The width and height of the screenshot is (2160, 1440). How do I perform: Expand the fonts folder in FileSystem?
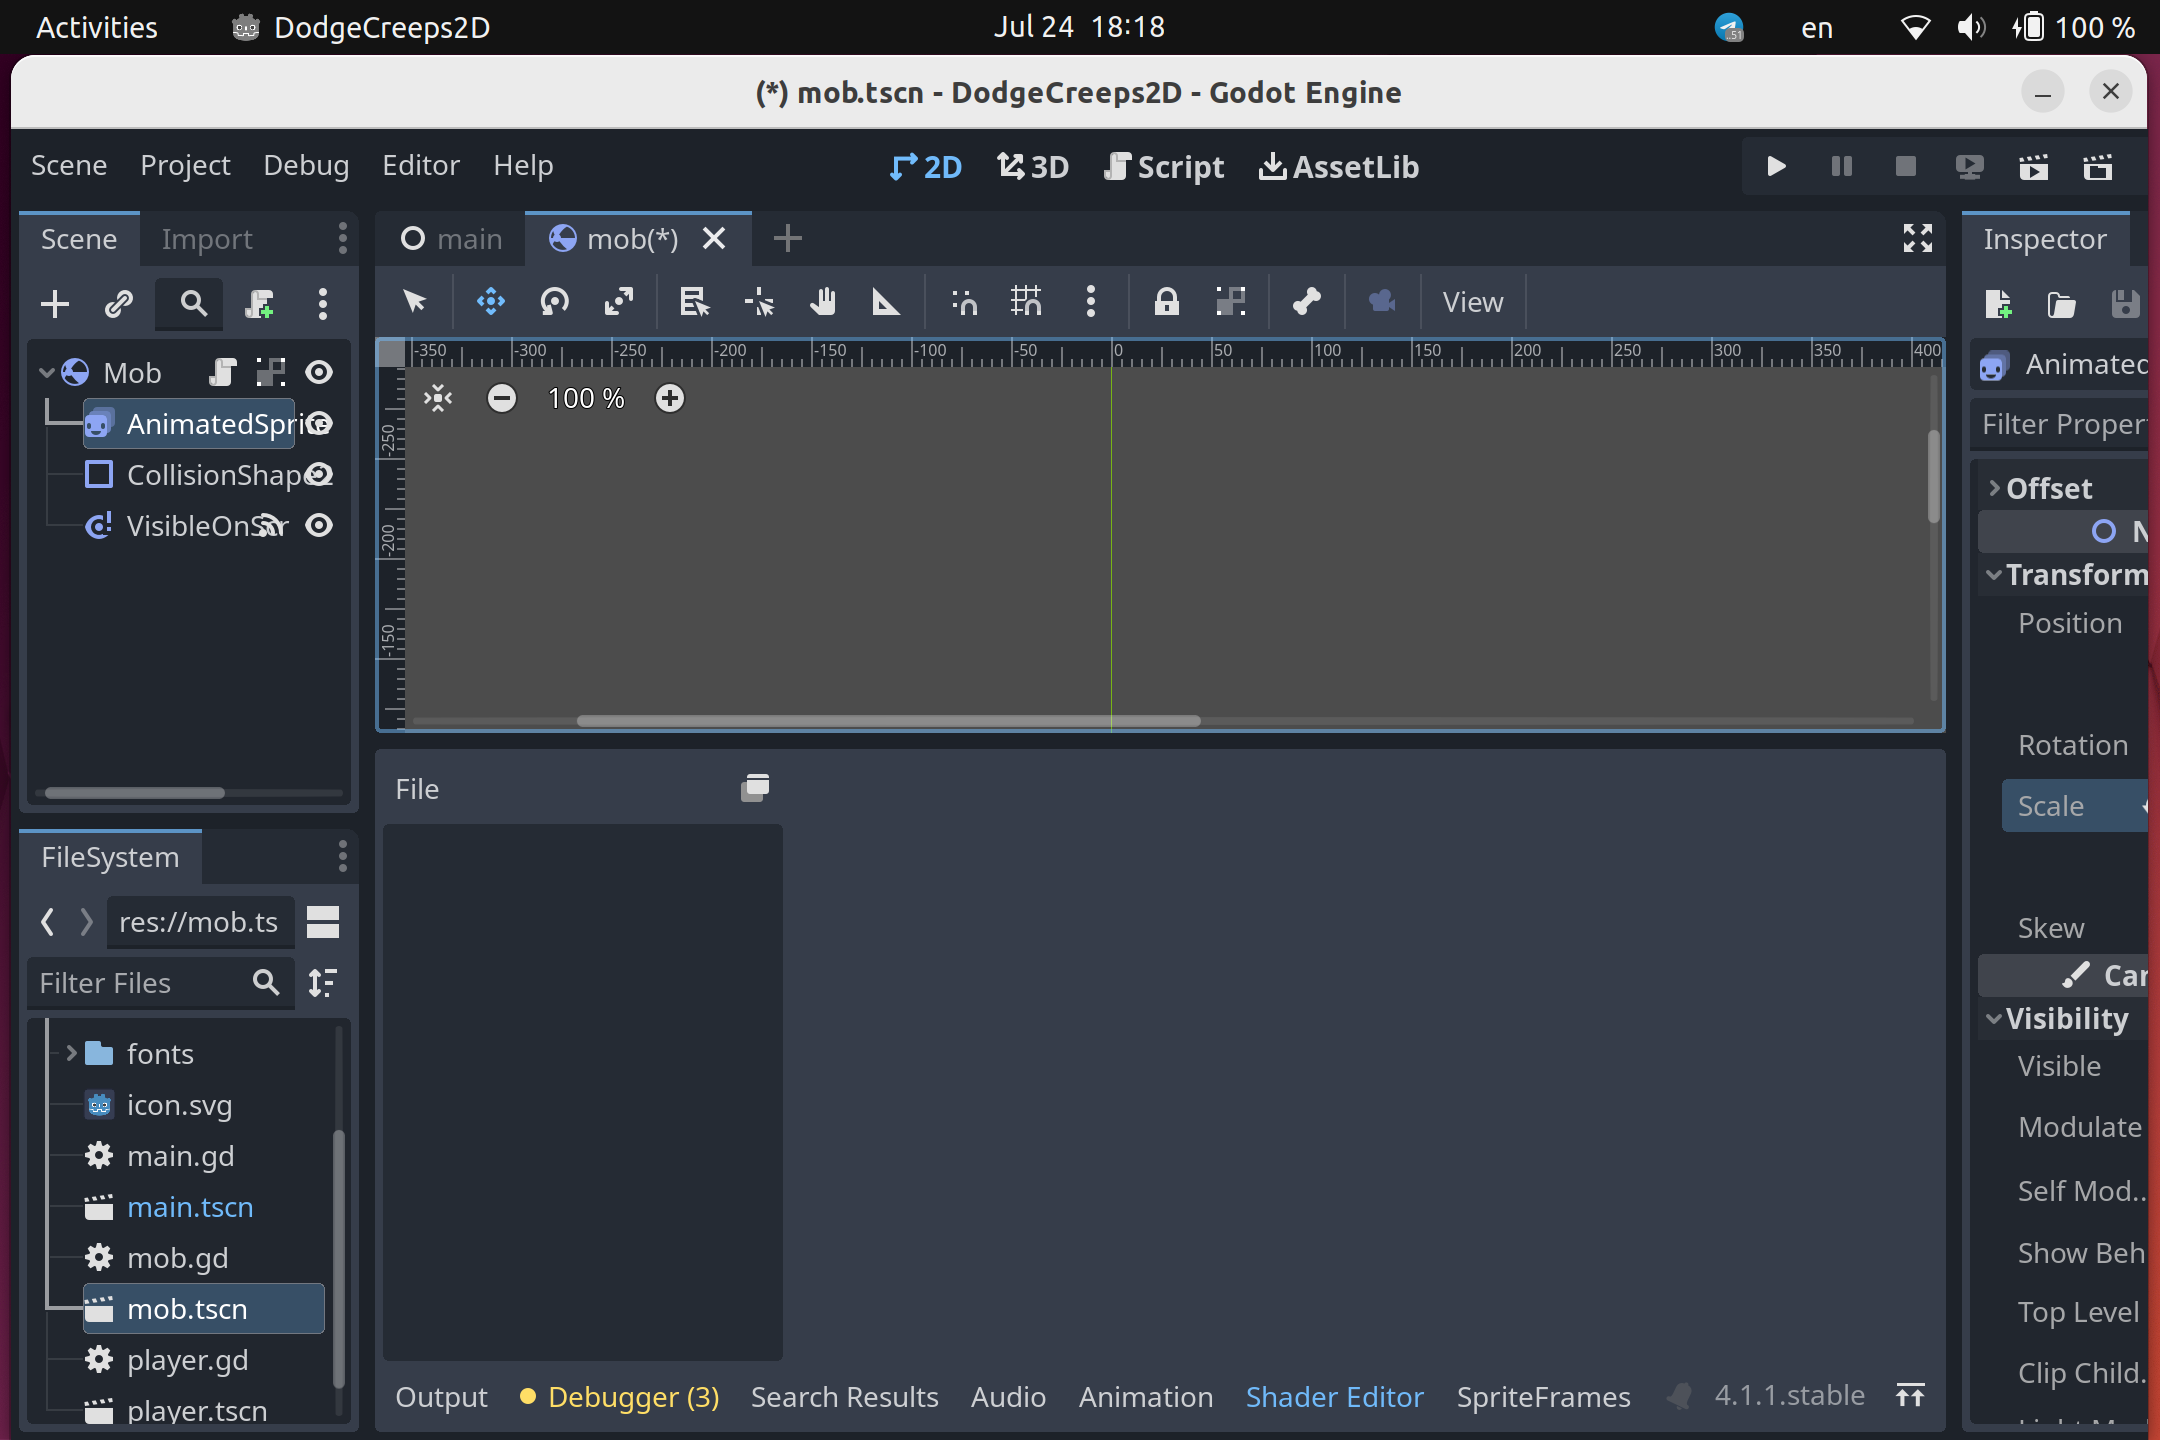(x=70, y=1053)
